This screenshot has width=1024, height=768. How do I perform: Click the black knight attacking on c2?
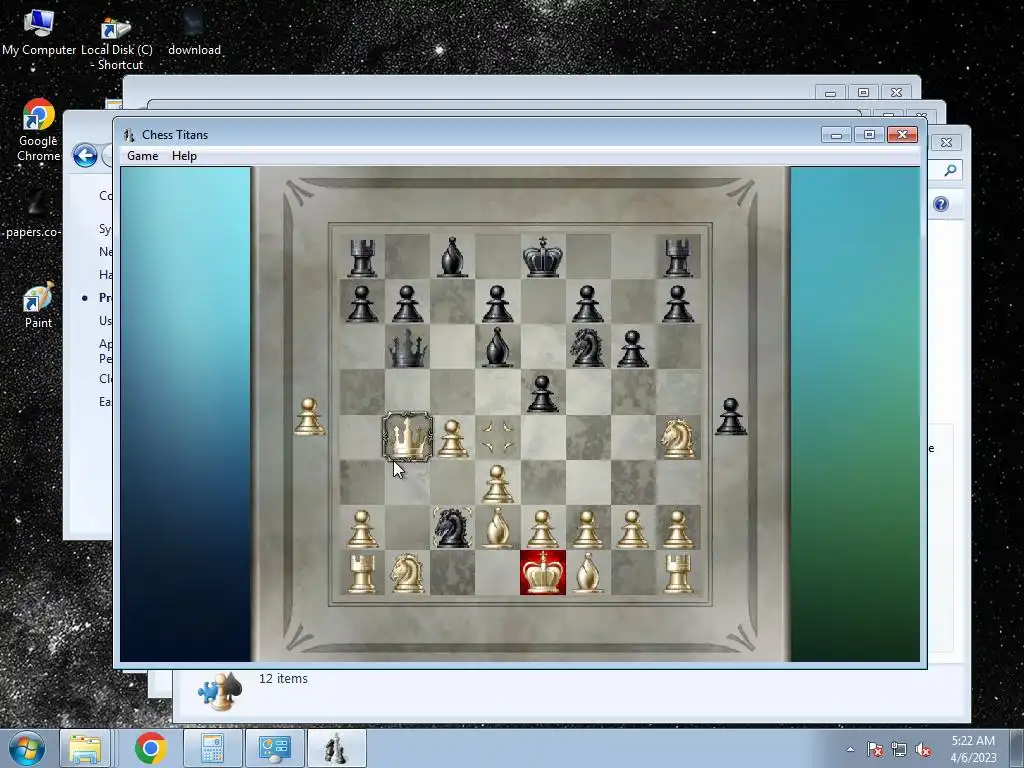[453, 527]
